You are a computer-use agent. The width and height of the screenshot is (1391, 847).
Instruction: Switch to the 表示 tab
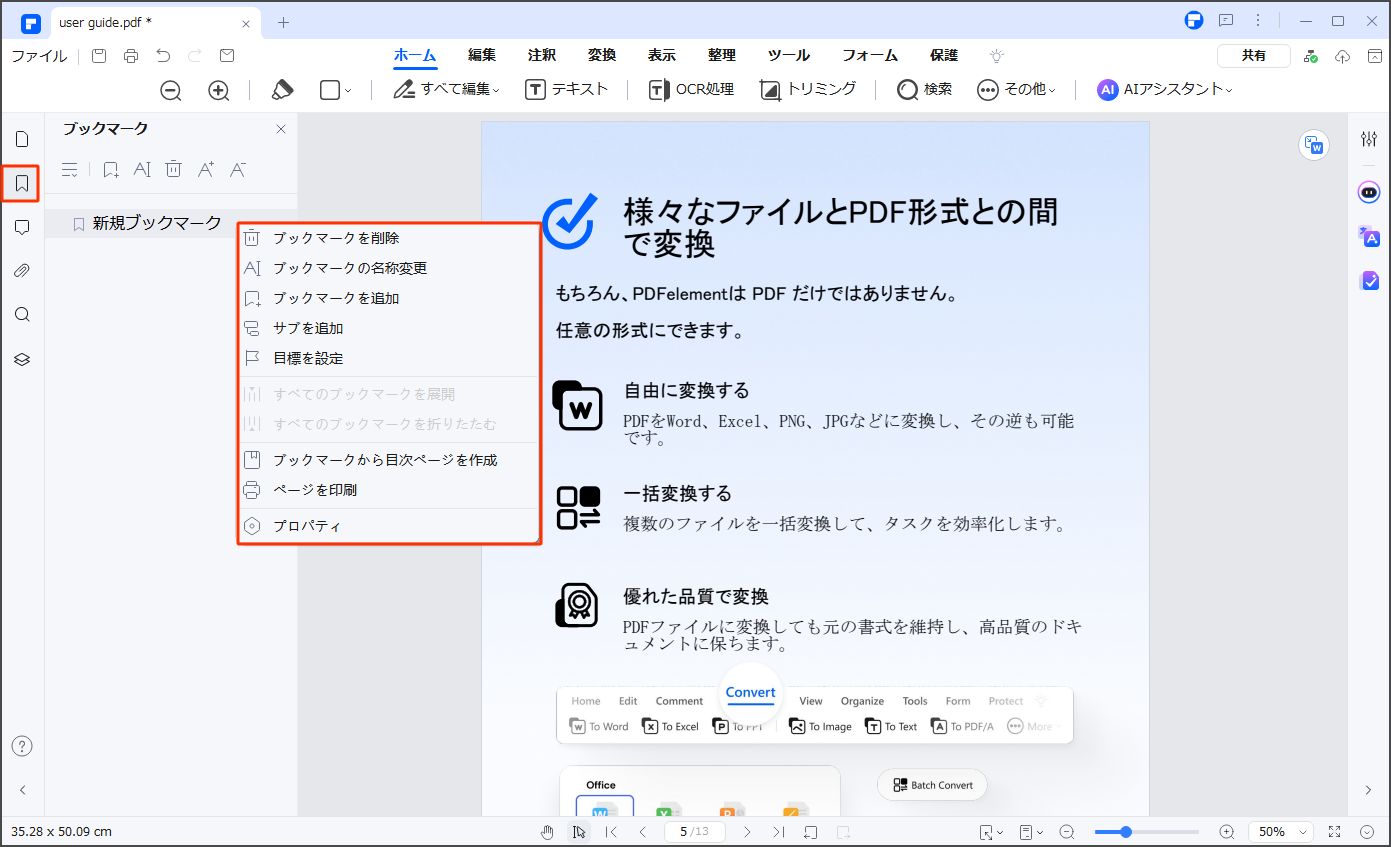[661, 56]
